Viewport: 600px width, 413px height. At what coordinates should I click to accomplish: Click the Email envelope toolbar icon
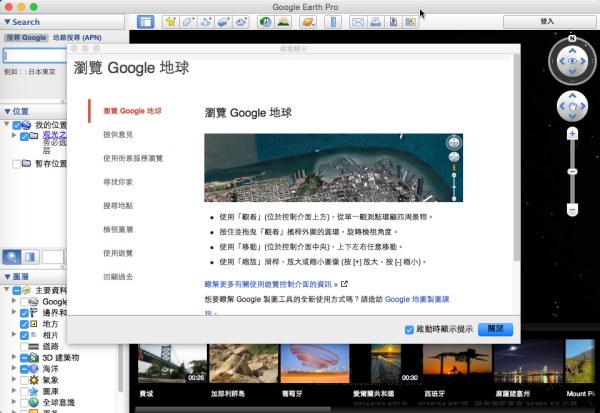pyautogui.click(x=359, y=21)
